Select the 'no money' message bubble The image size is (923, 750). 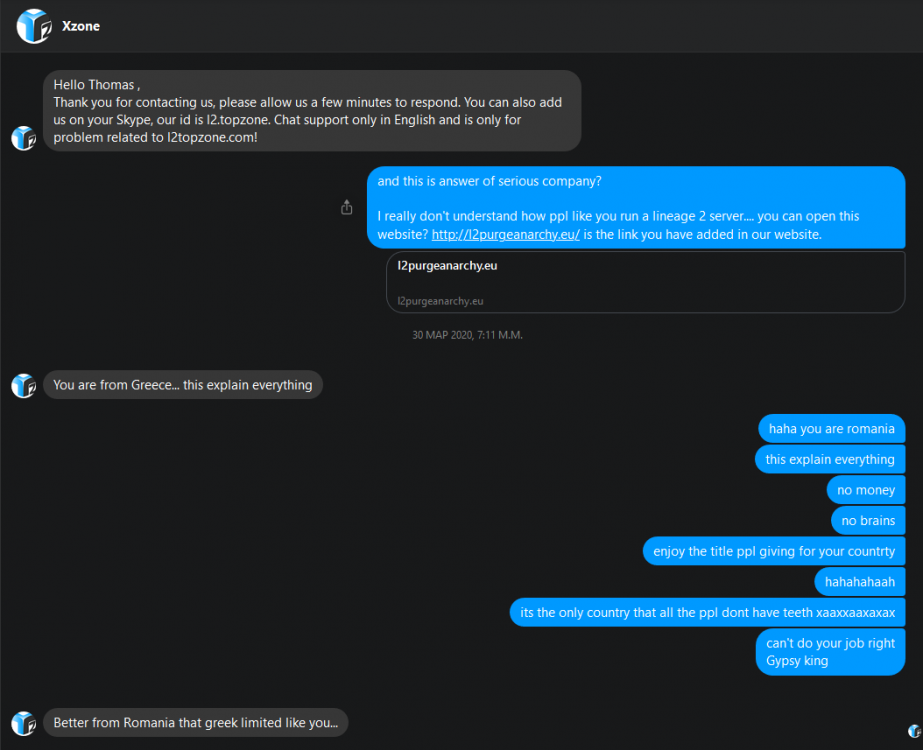[x=866, y=490]
